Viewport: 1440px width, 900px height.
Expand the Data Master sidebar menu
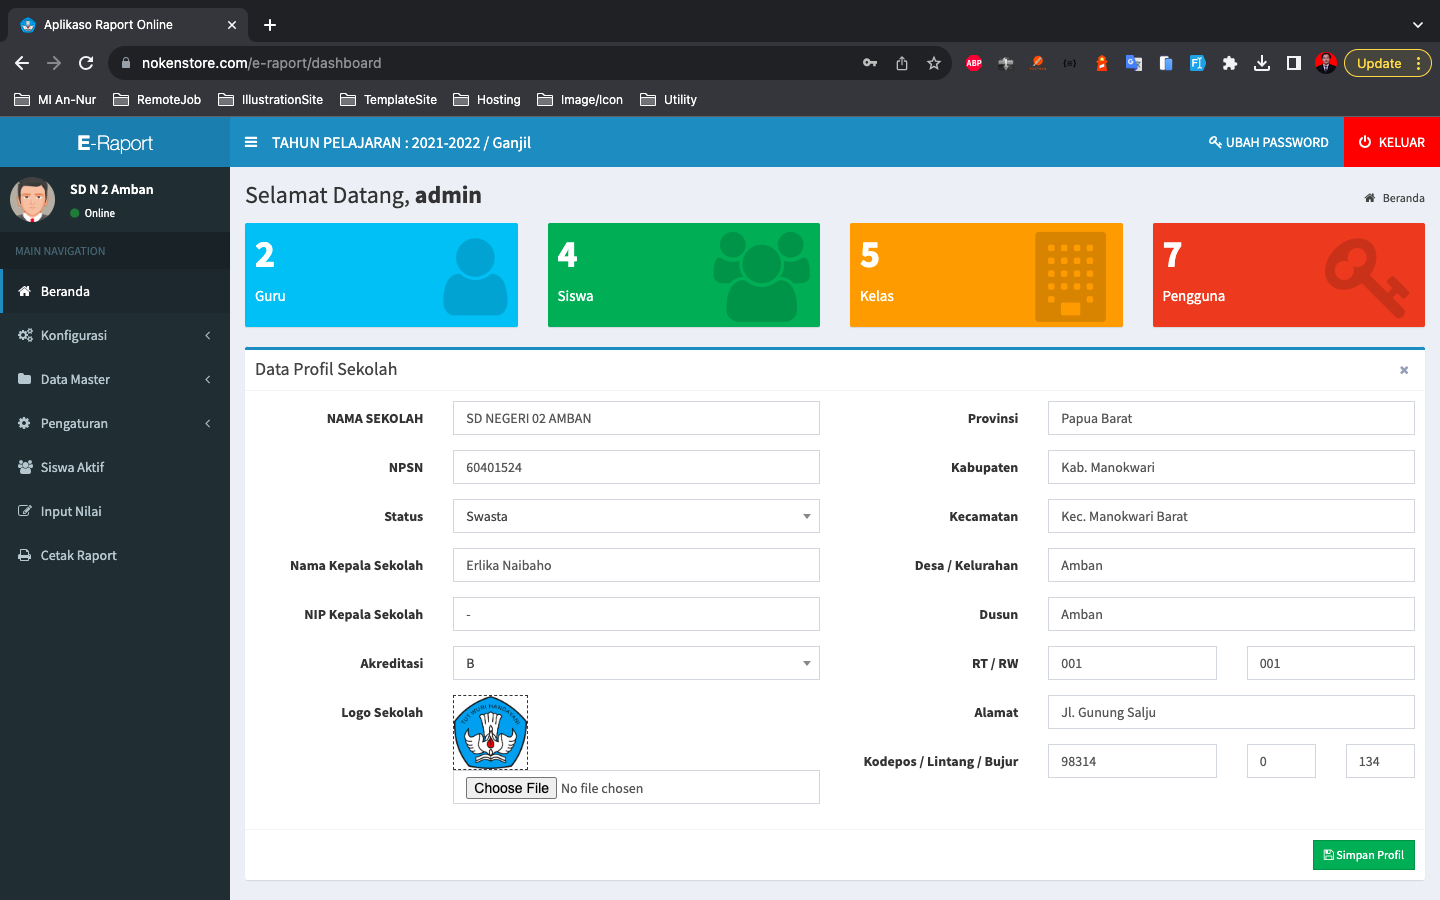114,379
